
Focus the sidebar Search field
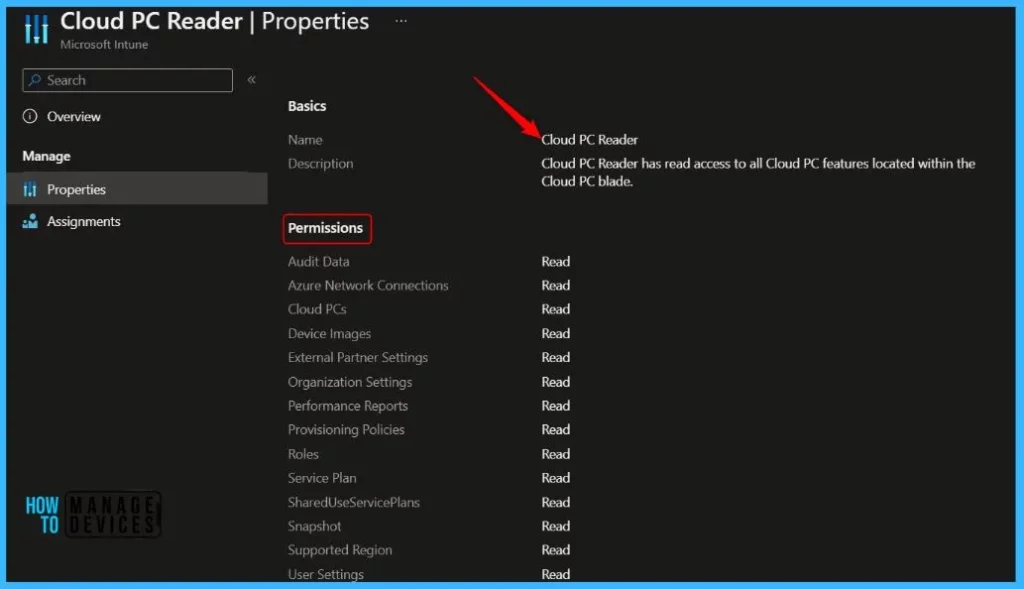(x=127, y=80)
